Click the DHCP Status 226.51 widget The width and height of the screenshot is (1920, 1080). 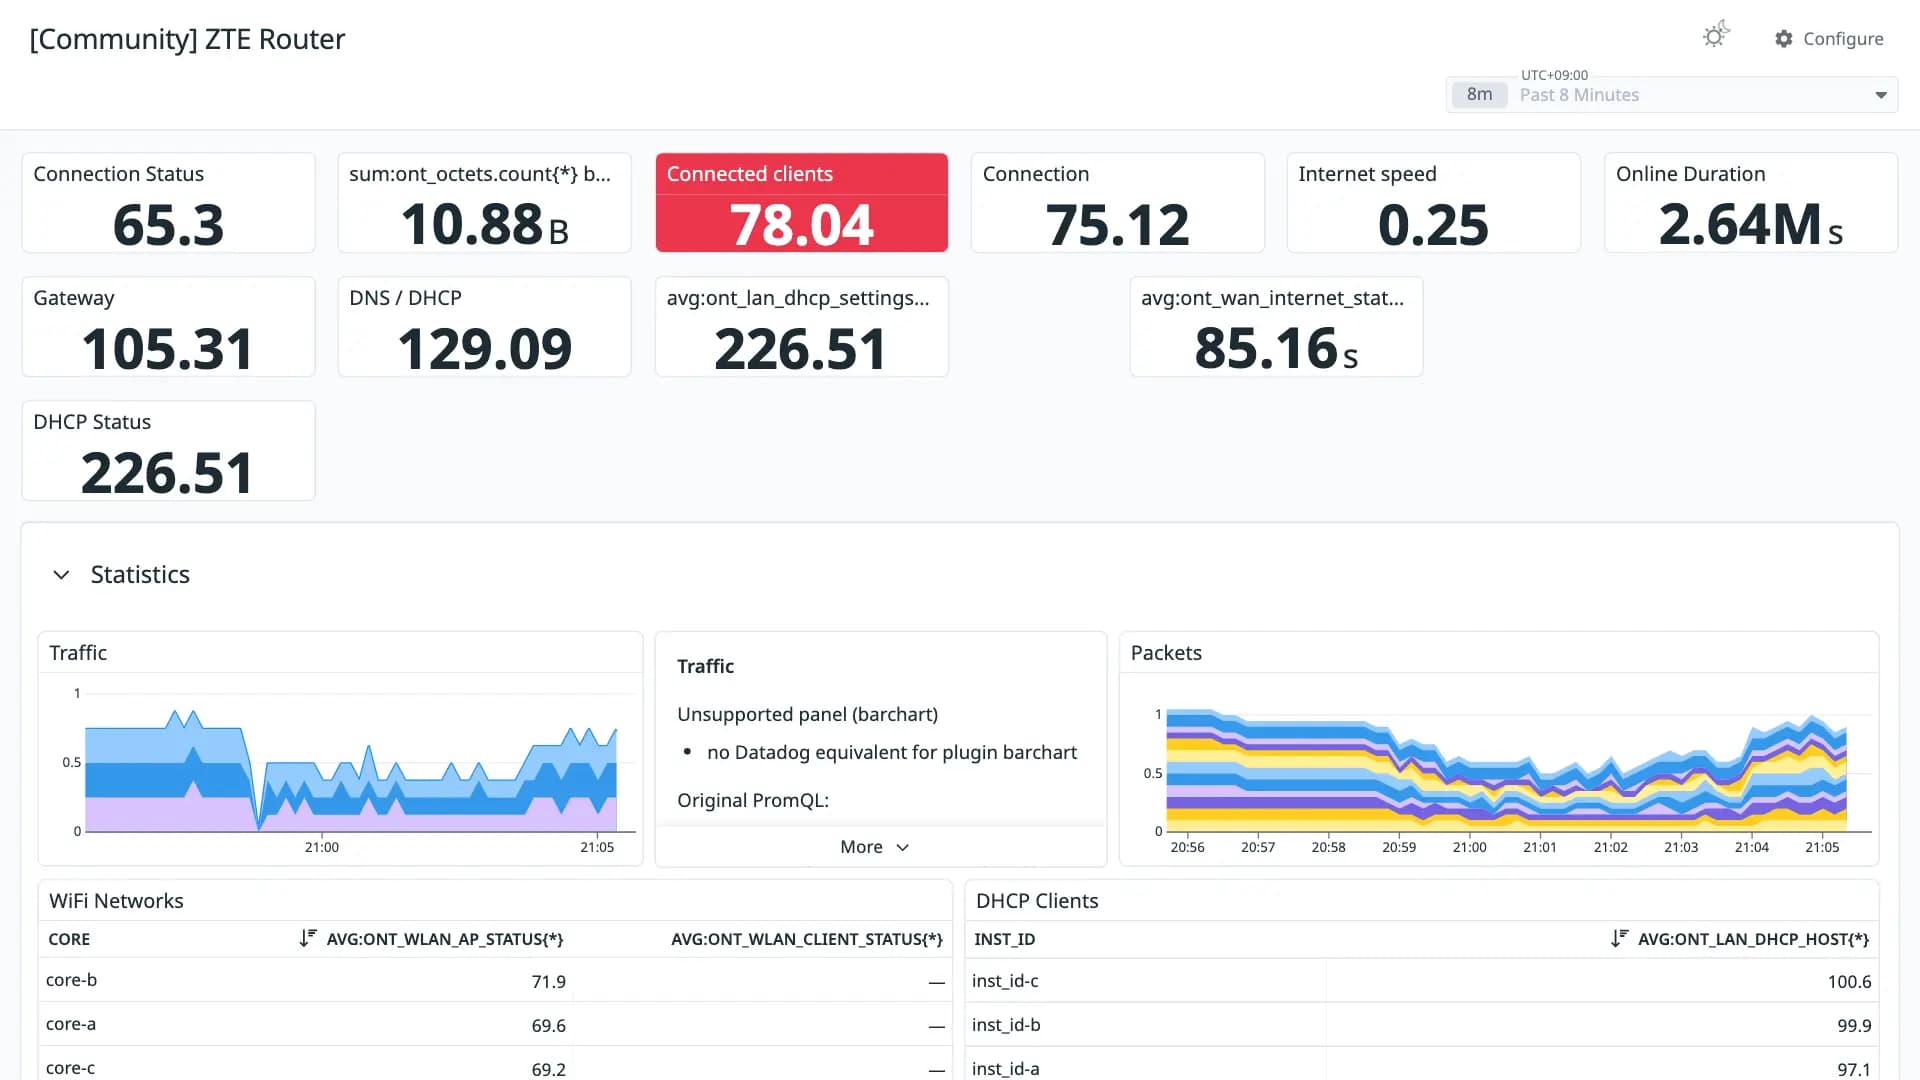coord(168,451)
